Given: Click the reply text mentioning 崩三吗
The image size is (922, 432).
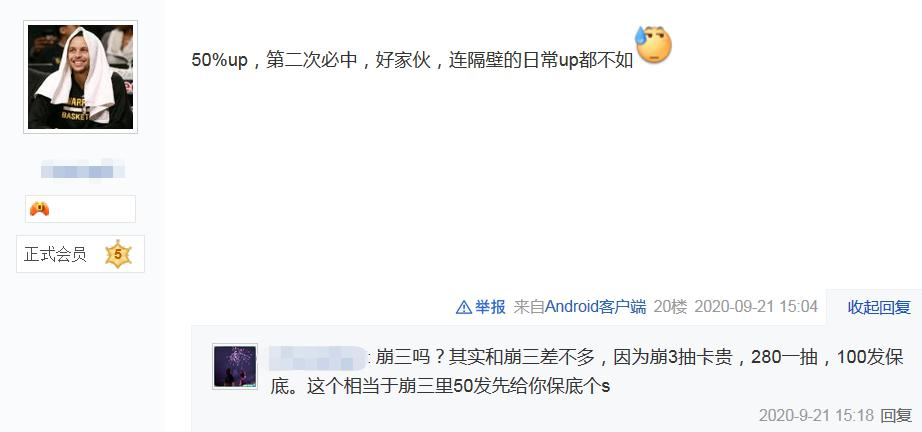Looking at the screenshot, I should tap(588, 372).
